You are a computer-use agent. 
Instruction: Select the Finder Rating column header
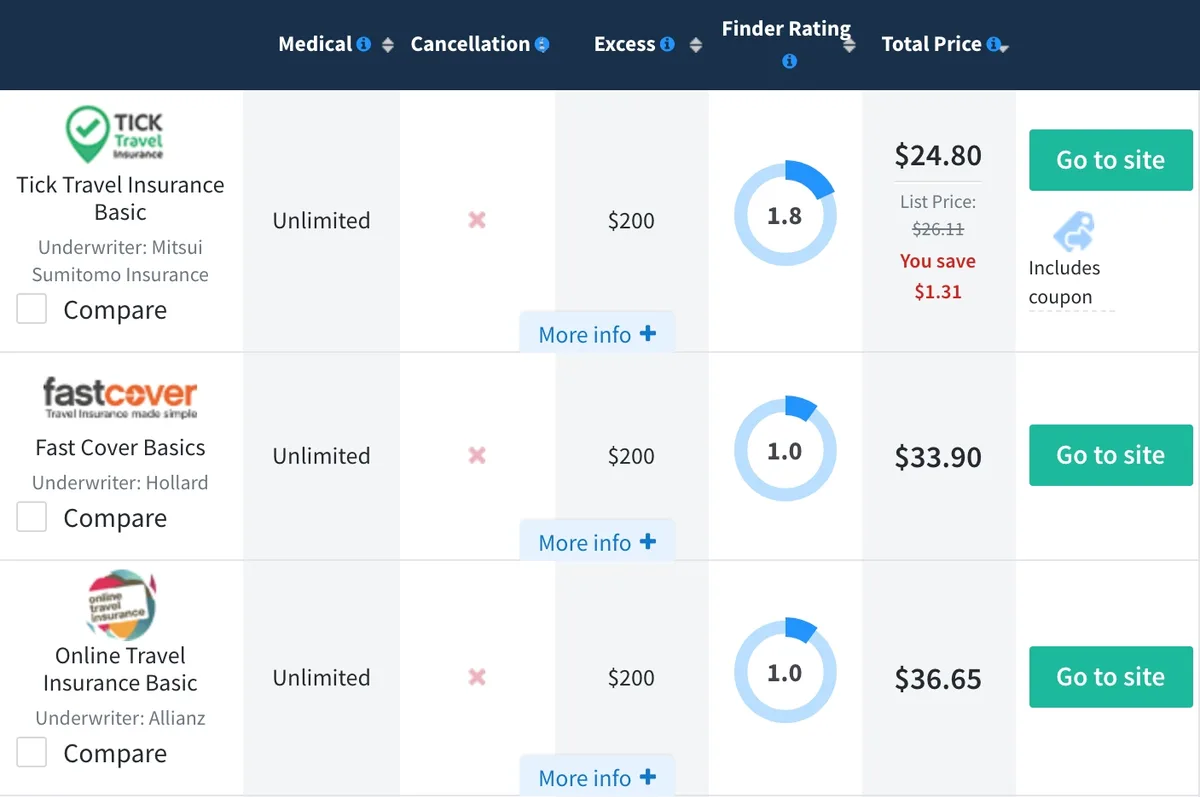pyautogui.click(x=787, y=28)
